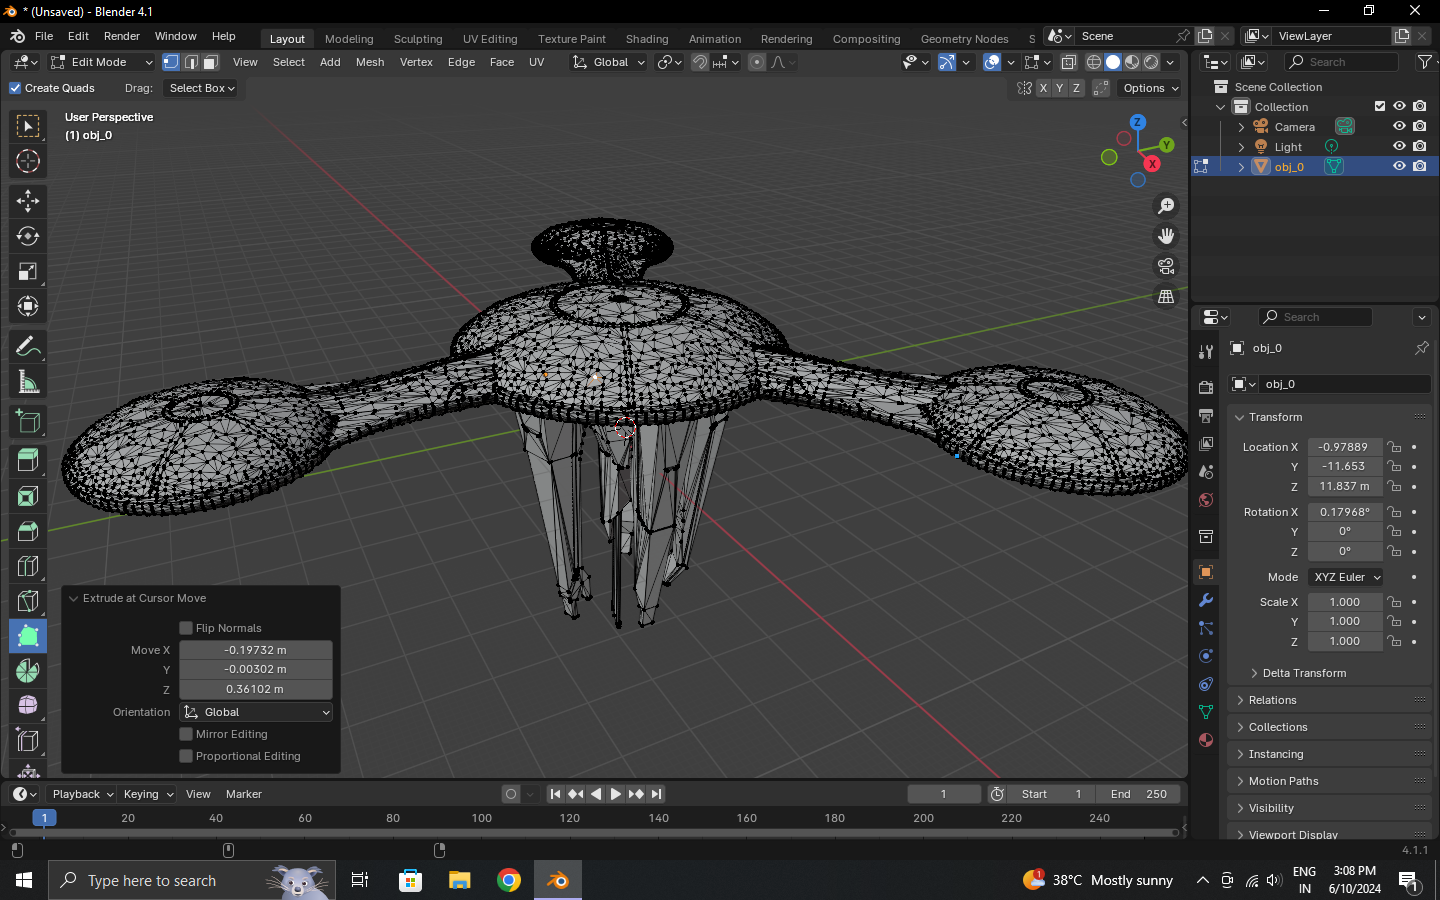This screenshot has width=1440, height=900.
Task: Open the Modifiers wrench properties tab
Action: [1206, 600]
